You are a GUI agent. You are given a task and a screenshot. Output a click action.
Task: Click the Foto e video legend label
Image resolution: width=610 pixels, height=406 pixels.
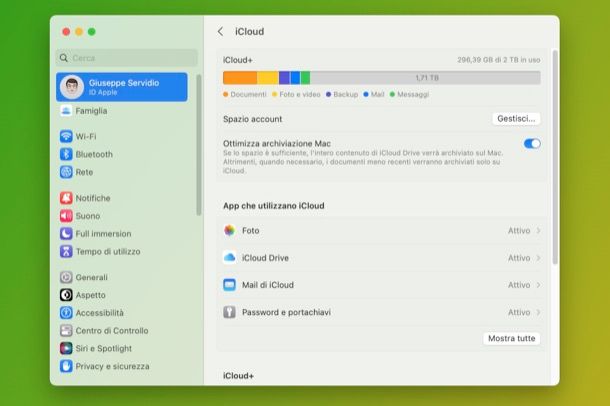pyautogui.click(x=300, y=94)
